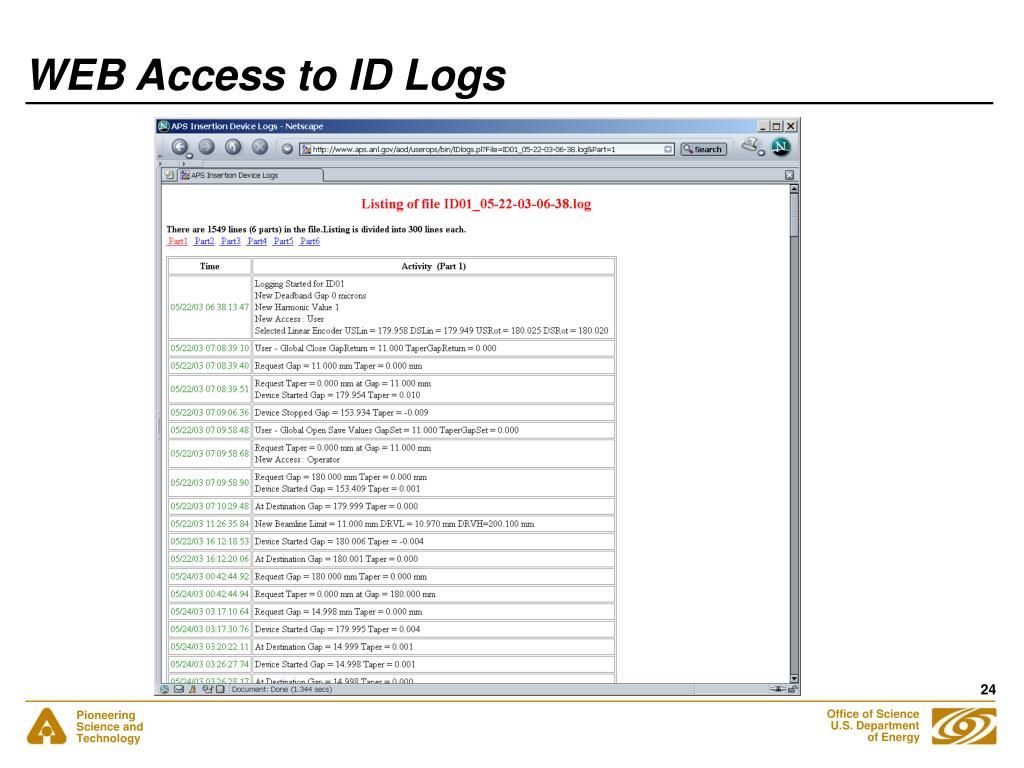Click 'User - Global Close GapReturn' entry

tap(376, 348)
